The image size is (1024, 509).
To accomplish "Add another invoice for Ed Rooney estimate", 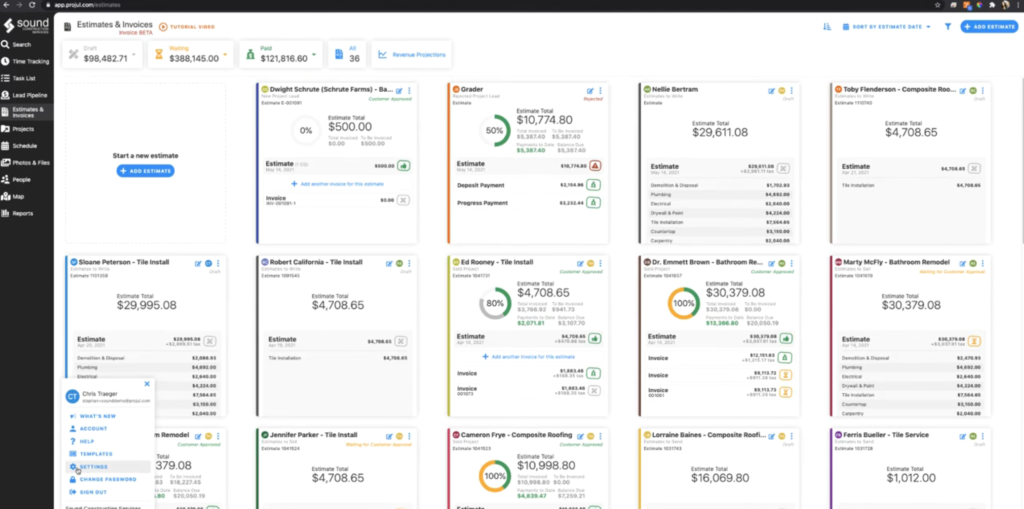I will 528,357.
